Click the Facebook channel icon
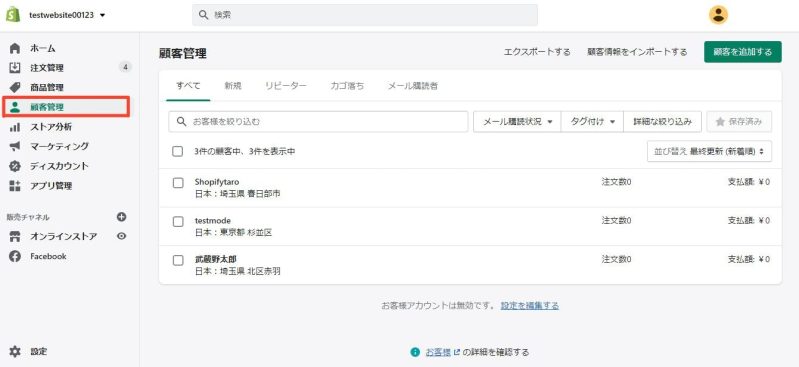 pos(15,256)
